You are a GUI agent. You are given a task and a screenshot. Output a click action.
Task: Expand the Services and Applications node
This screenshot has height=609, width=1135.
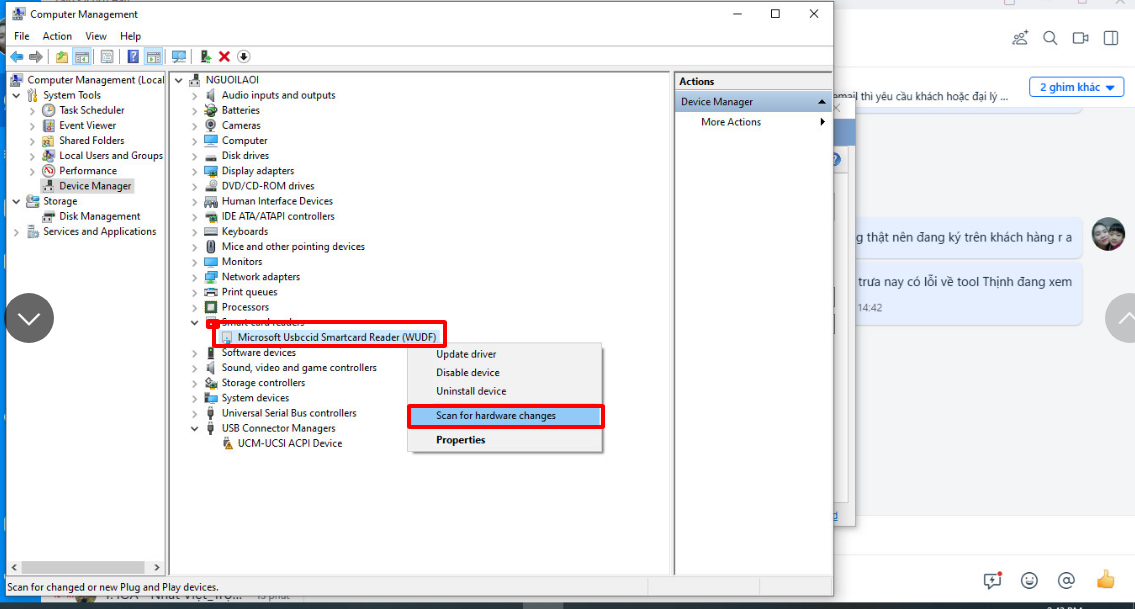click(16, 232)
